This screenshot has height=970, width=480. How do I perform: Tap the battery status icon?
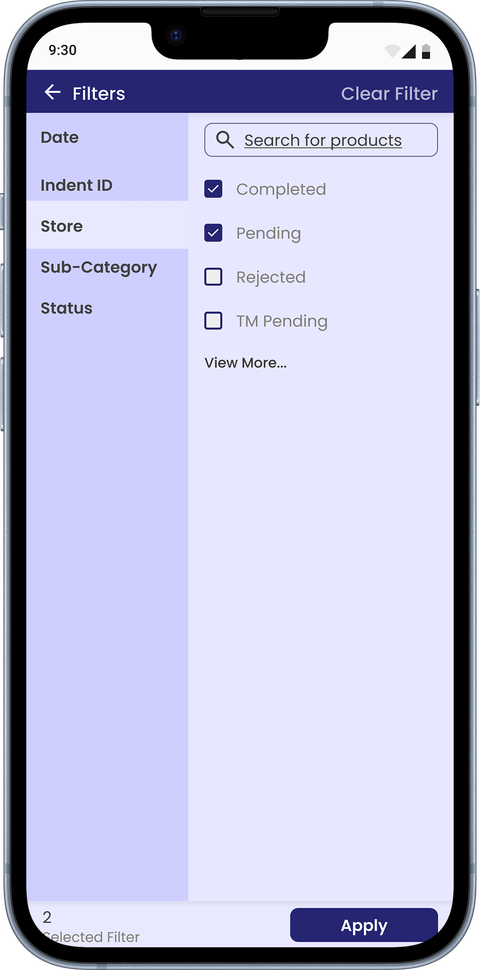(426, 51)
